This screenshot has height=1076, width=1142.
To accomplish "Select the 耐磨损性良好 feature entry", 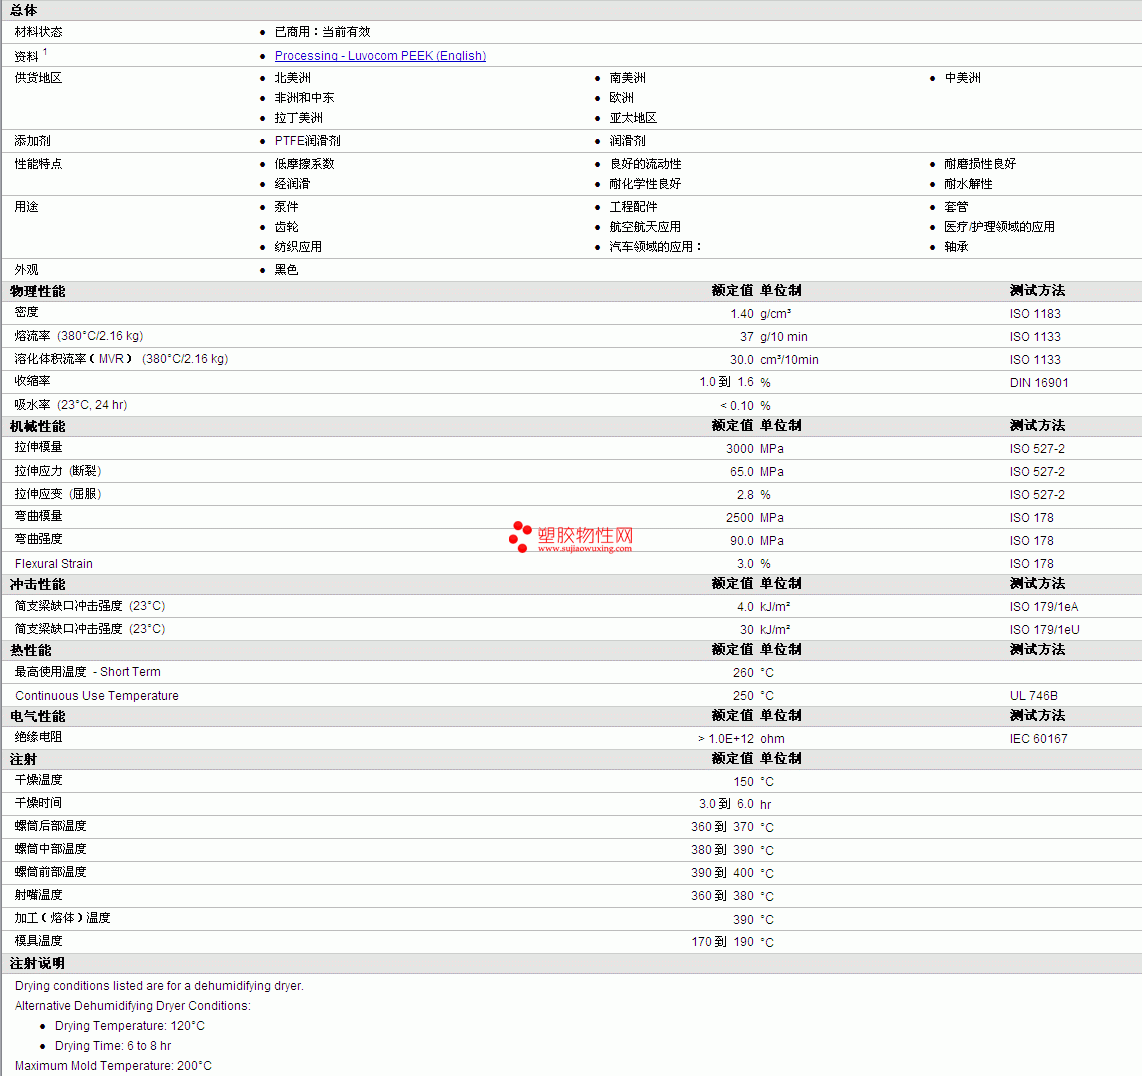I will 980,164.
